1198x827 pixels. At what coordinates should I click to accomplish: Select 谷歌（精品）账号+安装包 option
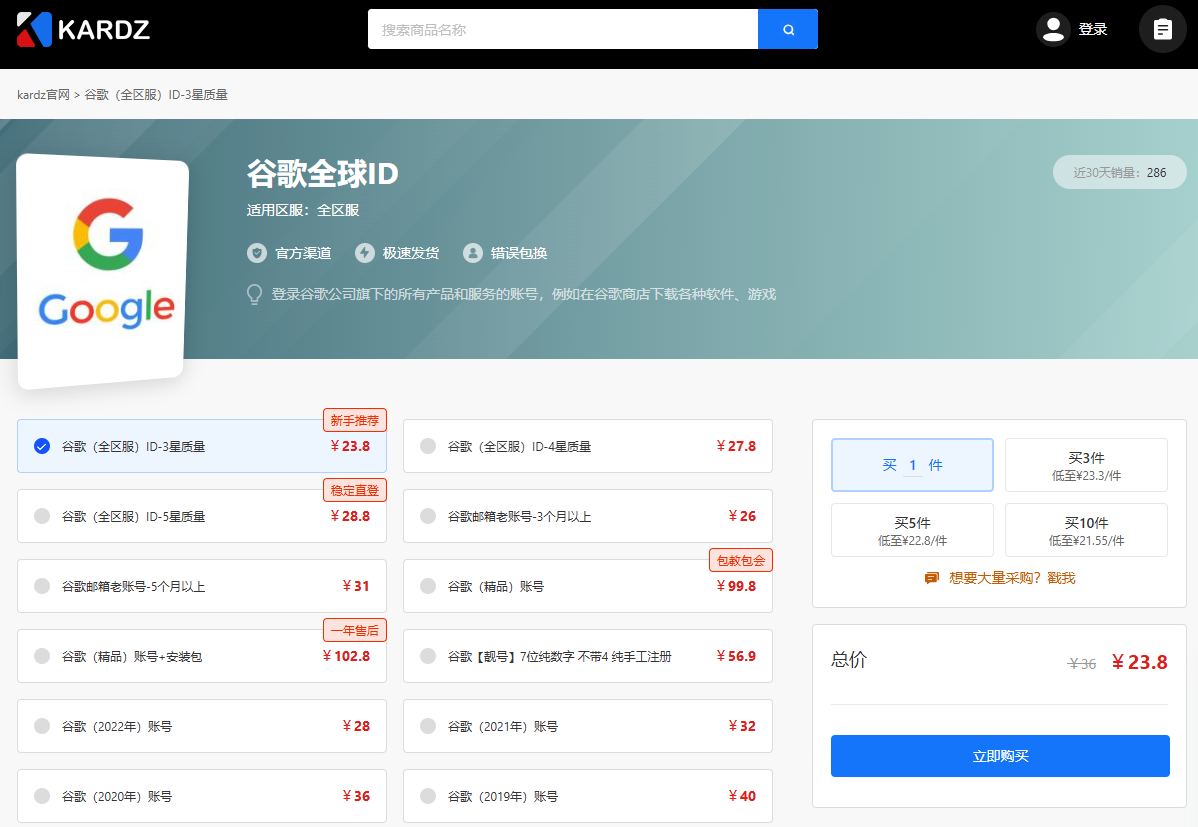point(202,657)
